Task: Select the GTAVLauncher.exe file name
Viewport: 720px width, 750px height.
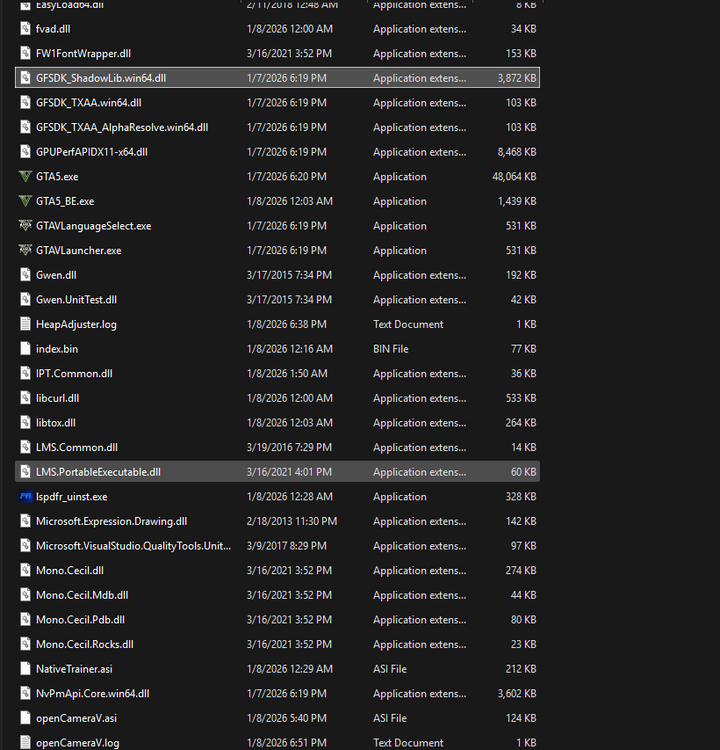Action: point(78,250)
